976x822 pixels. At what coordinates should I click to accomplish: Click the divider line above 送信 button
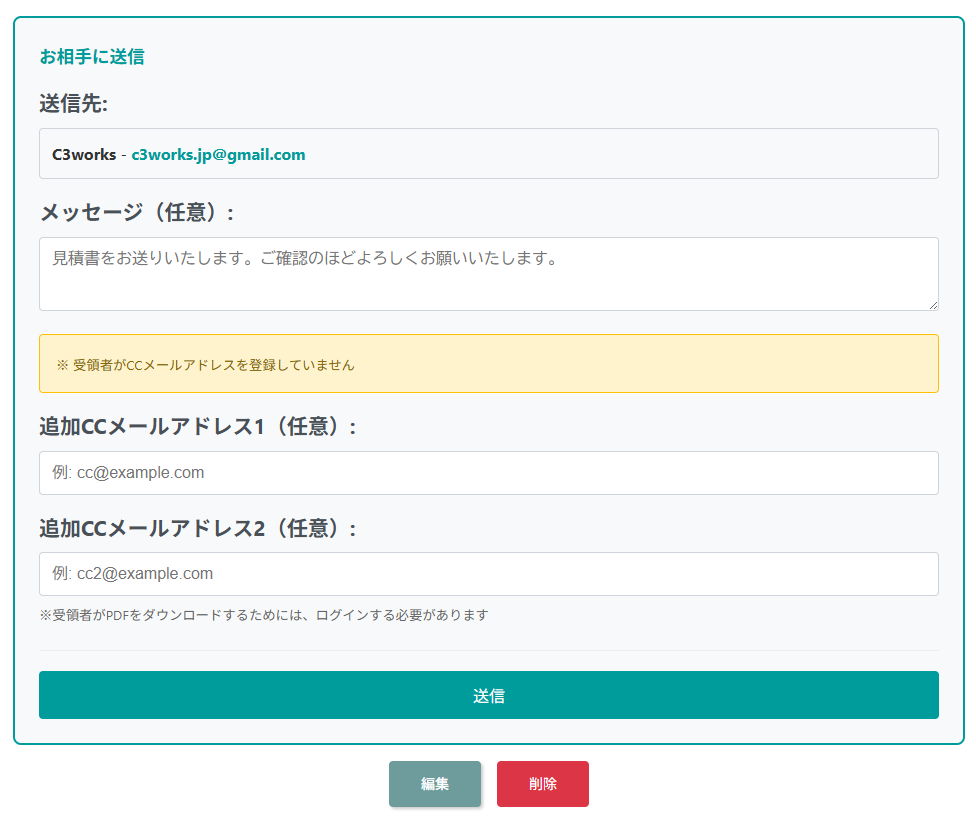[x=488, y=651]
